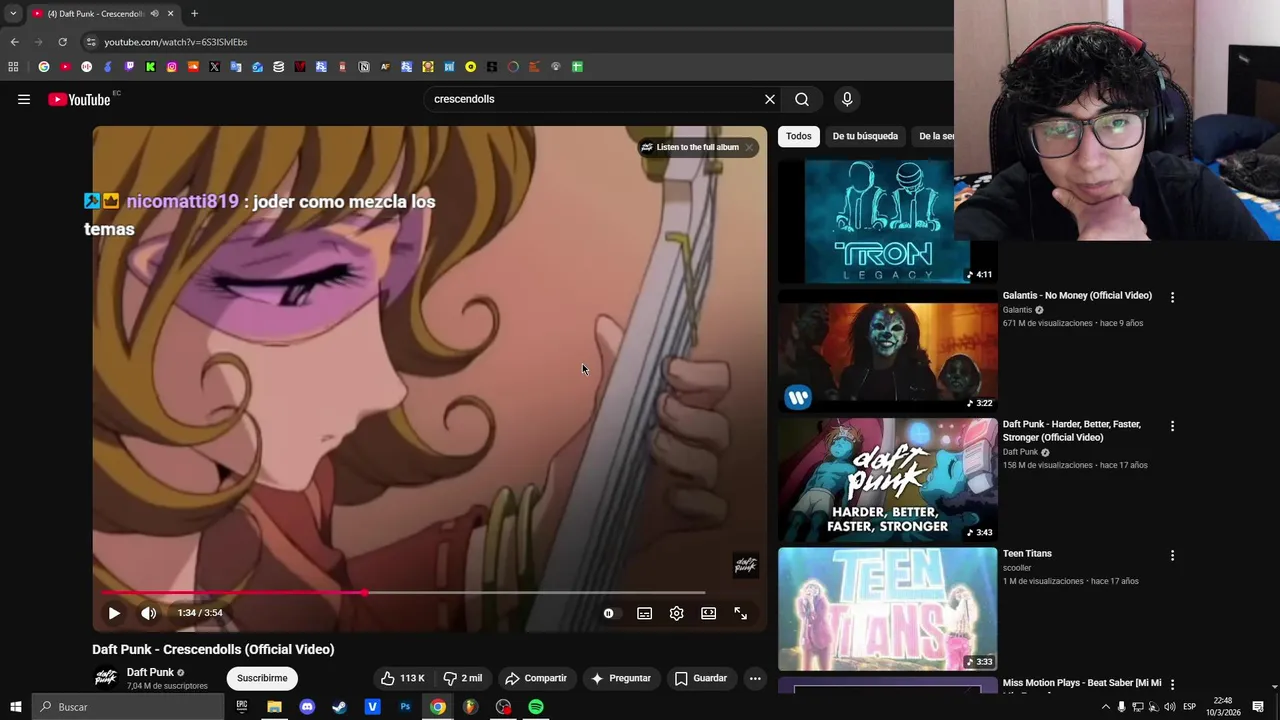Open Spotify from the taskbar
The height and width of the screenshot is (720, 1280).
pyautogui.click(x=536, y=707)
